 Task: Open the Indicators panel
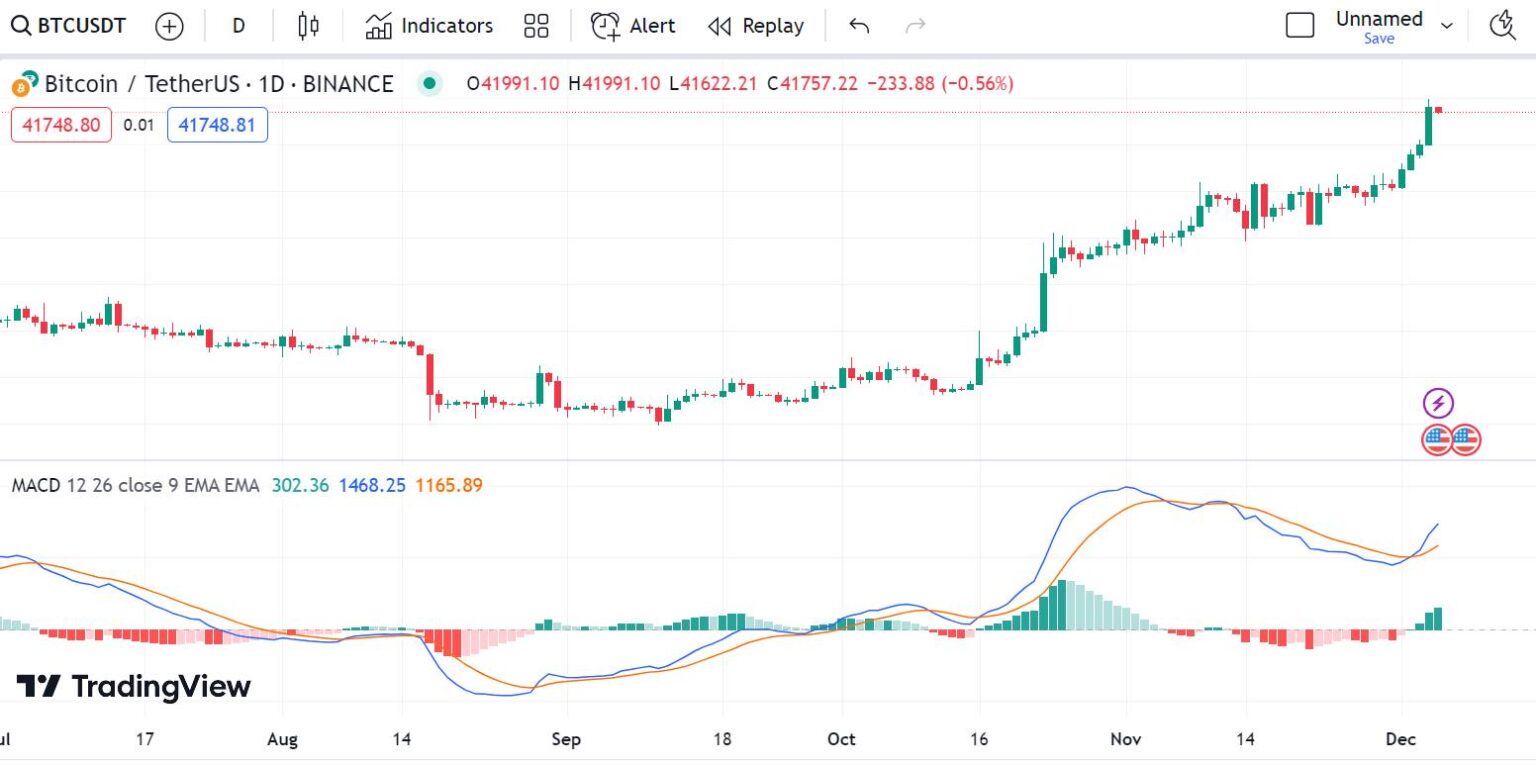[x=429, y=26]
